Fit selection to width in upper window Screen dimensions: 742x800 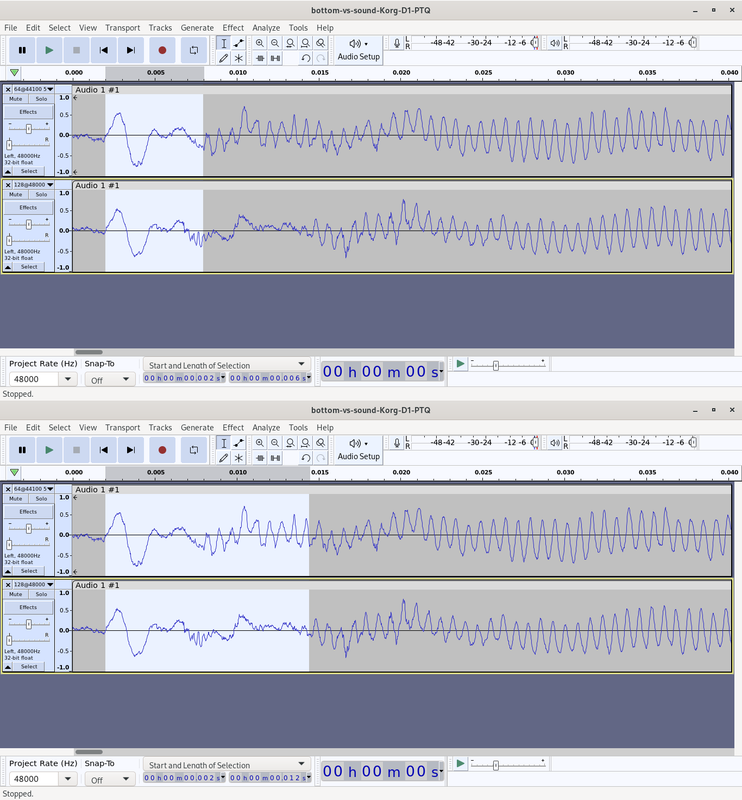coord(290,43)
